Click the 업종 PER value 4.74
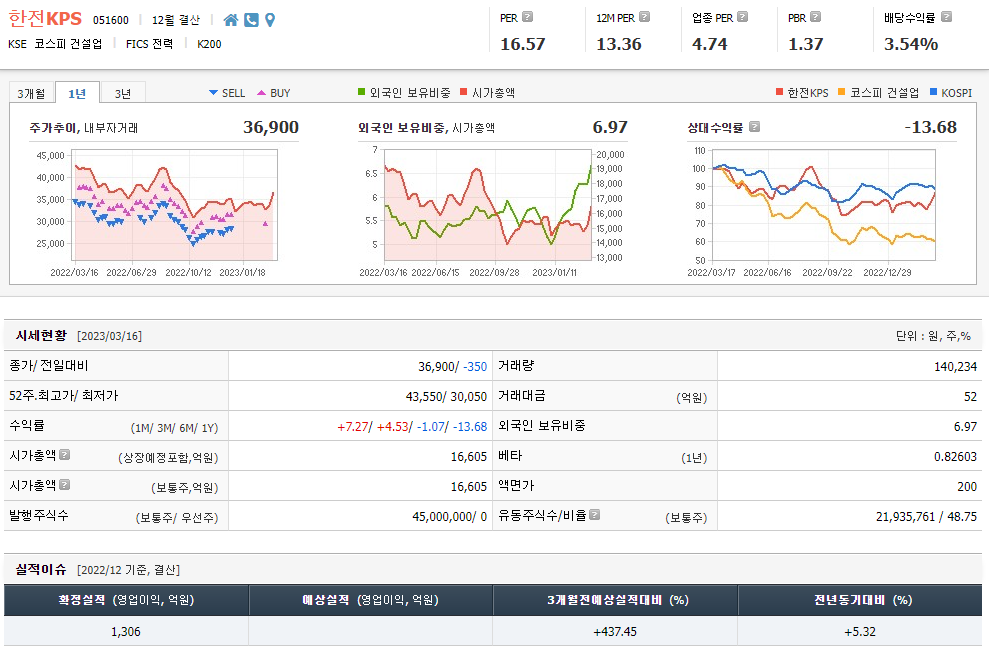This screenshot has height=654, width=989. coord(710,44)
